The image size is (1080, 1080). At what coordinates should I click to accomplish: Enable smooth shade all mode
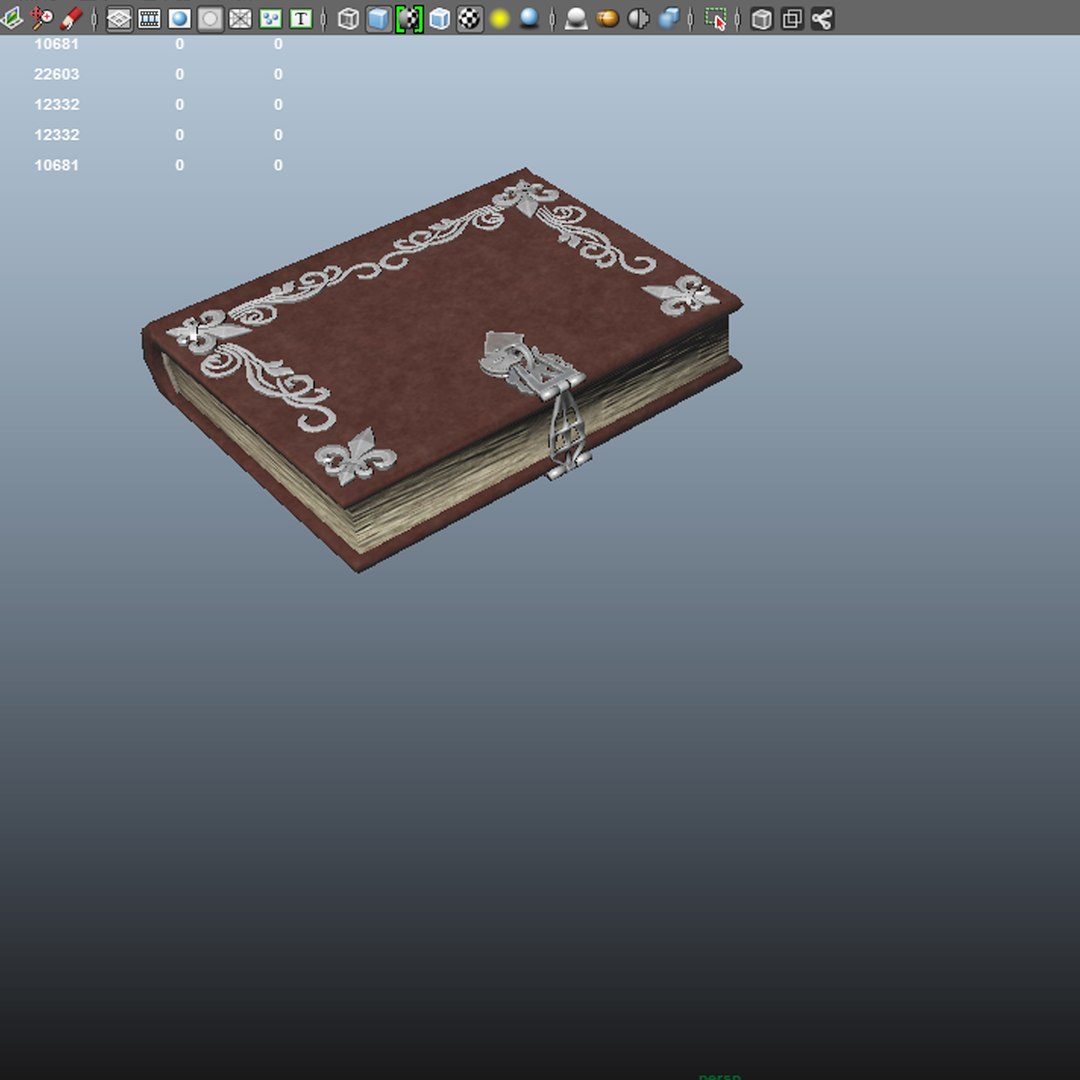379,19
